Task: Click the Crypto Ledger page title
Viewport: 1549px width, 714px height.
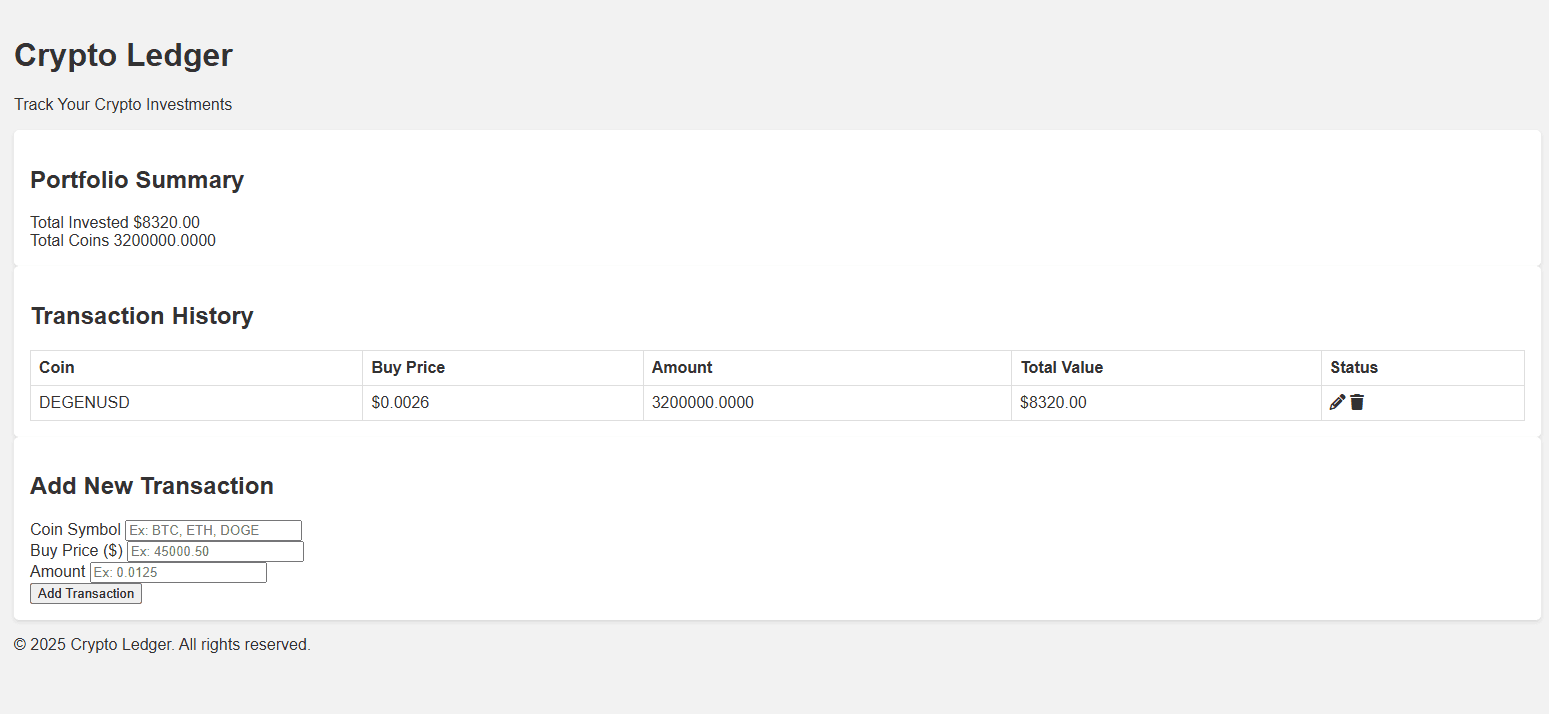Action: tap(123, 55)
